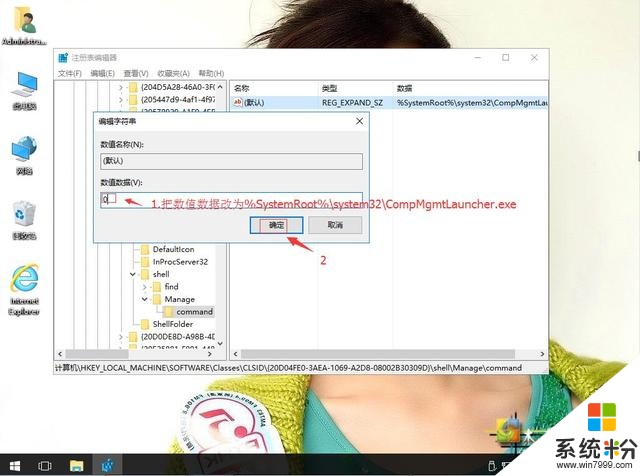Viewport: 640px width, 476px height.
Task: Click tree pane scroll left arrow
Action: click(x=60, y=354)
